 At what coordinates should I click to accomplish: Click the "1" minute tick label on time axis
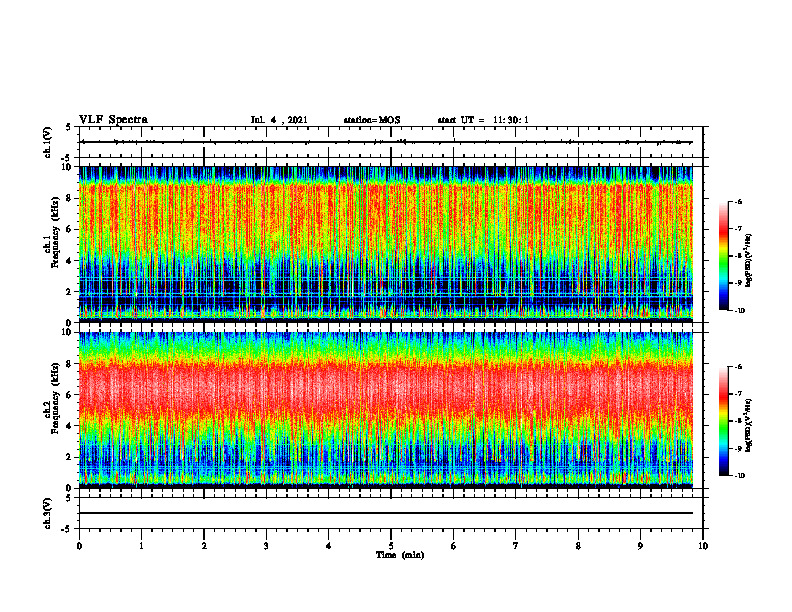[x=141, y=546]
